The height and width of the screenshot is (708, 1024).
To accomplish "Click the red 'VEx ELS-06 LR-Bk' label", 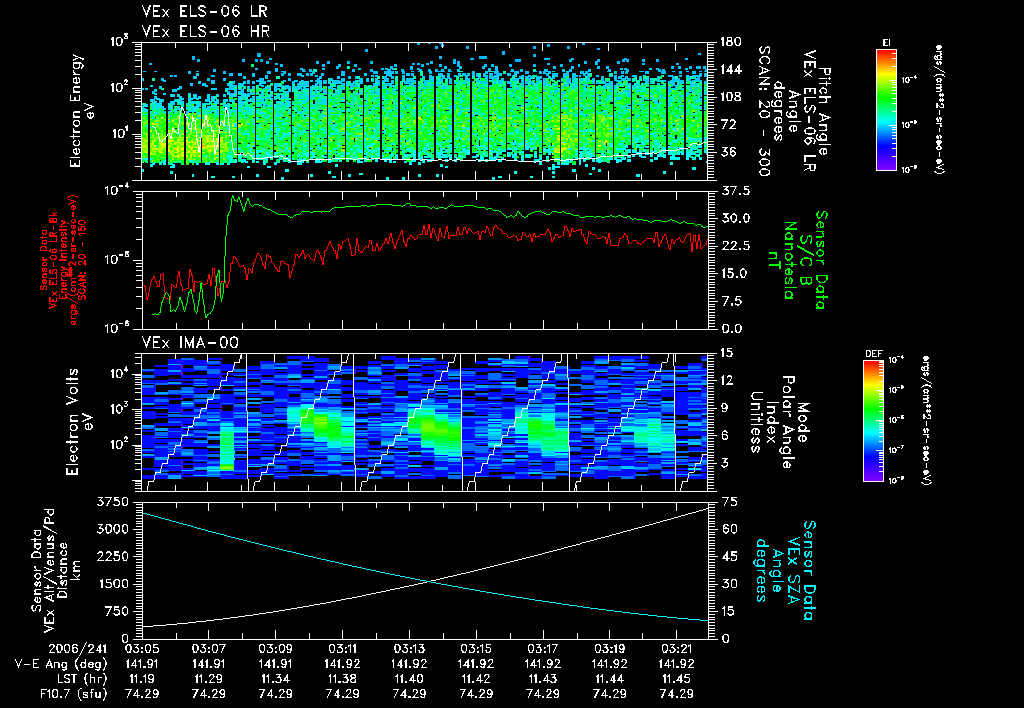I will click(54, 260).
